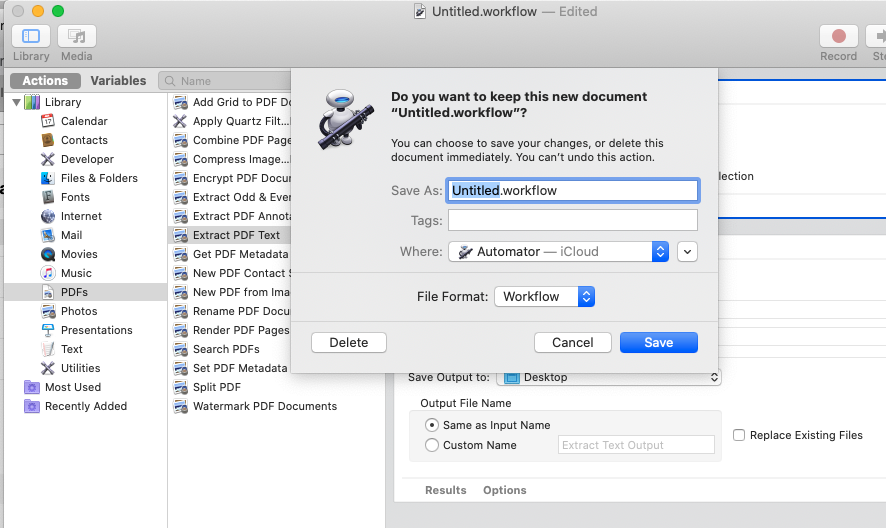Click the Media toolbar icon
The width and height of the screenshot is (886, 528).
(x=76, y=37)
